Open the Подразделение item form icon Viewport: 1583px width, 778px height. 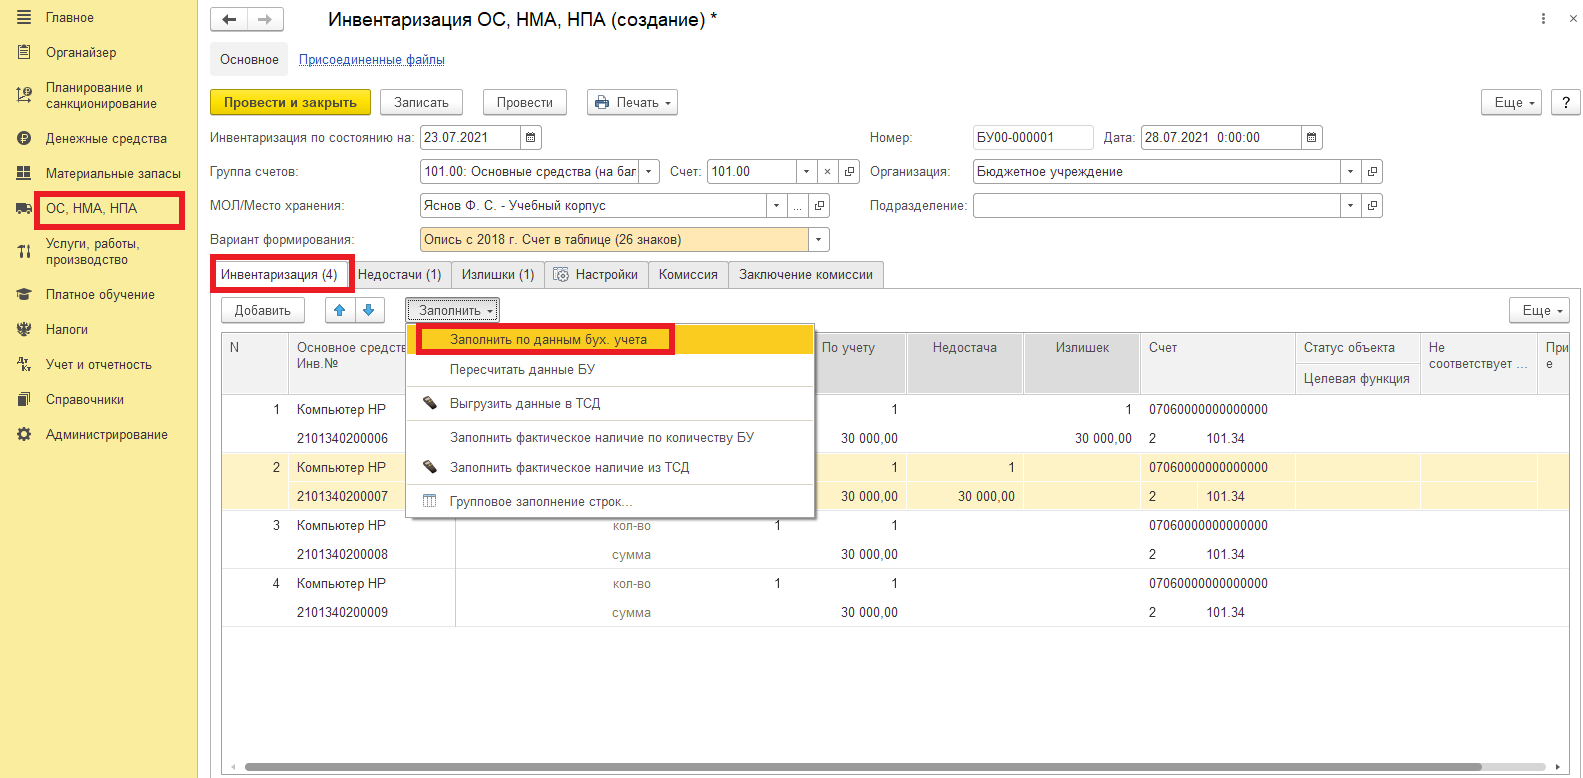tap(1372, 205)
